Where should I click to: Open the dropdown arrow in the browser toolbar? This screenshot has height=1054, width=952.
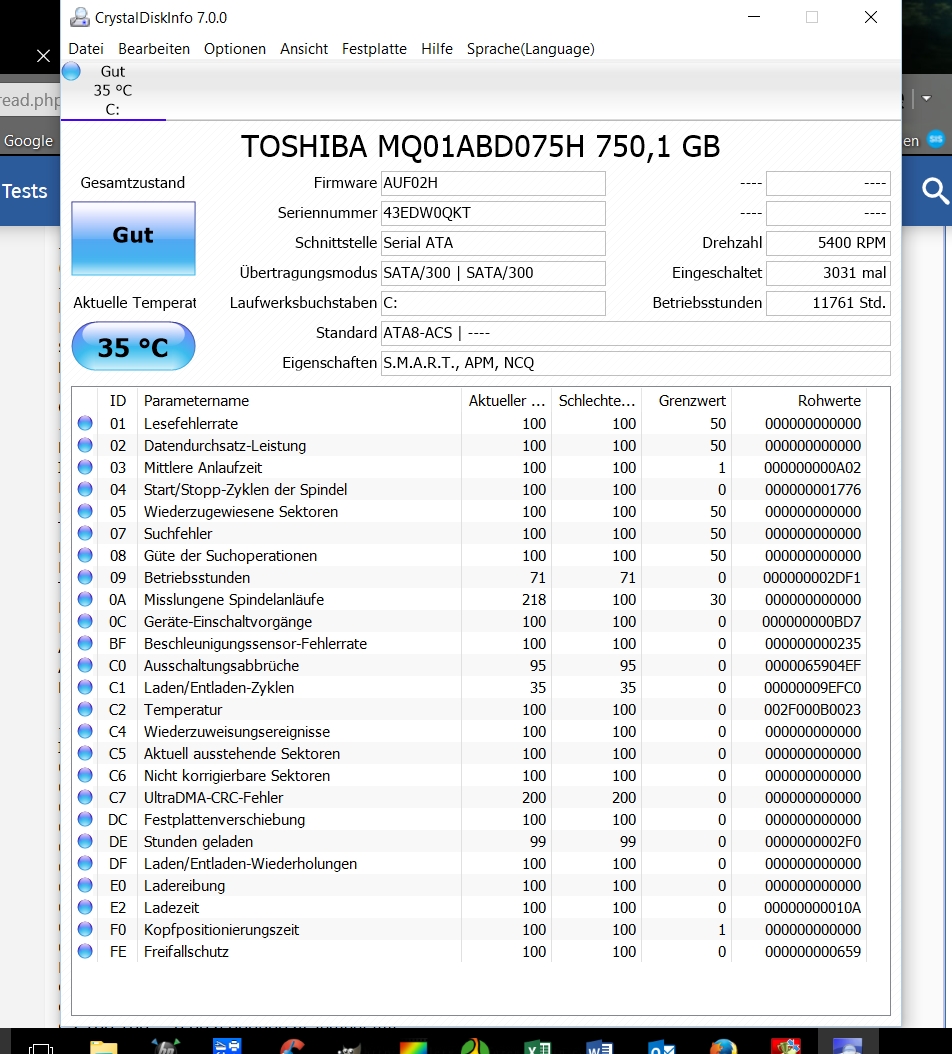click(926, 98)
